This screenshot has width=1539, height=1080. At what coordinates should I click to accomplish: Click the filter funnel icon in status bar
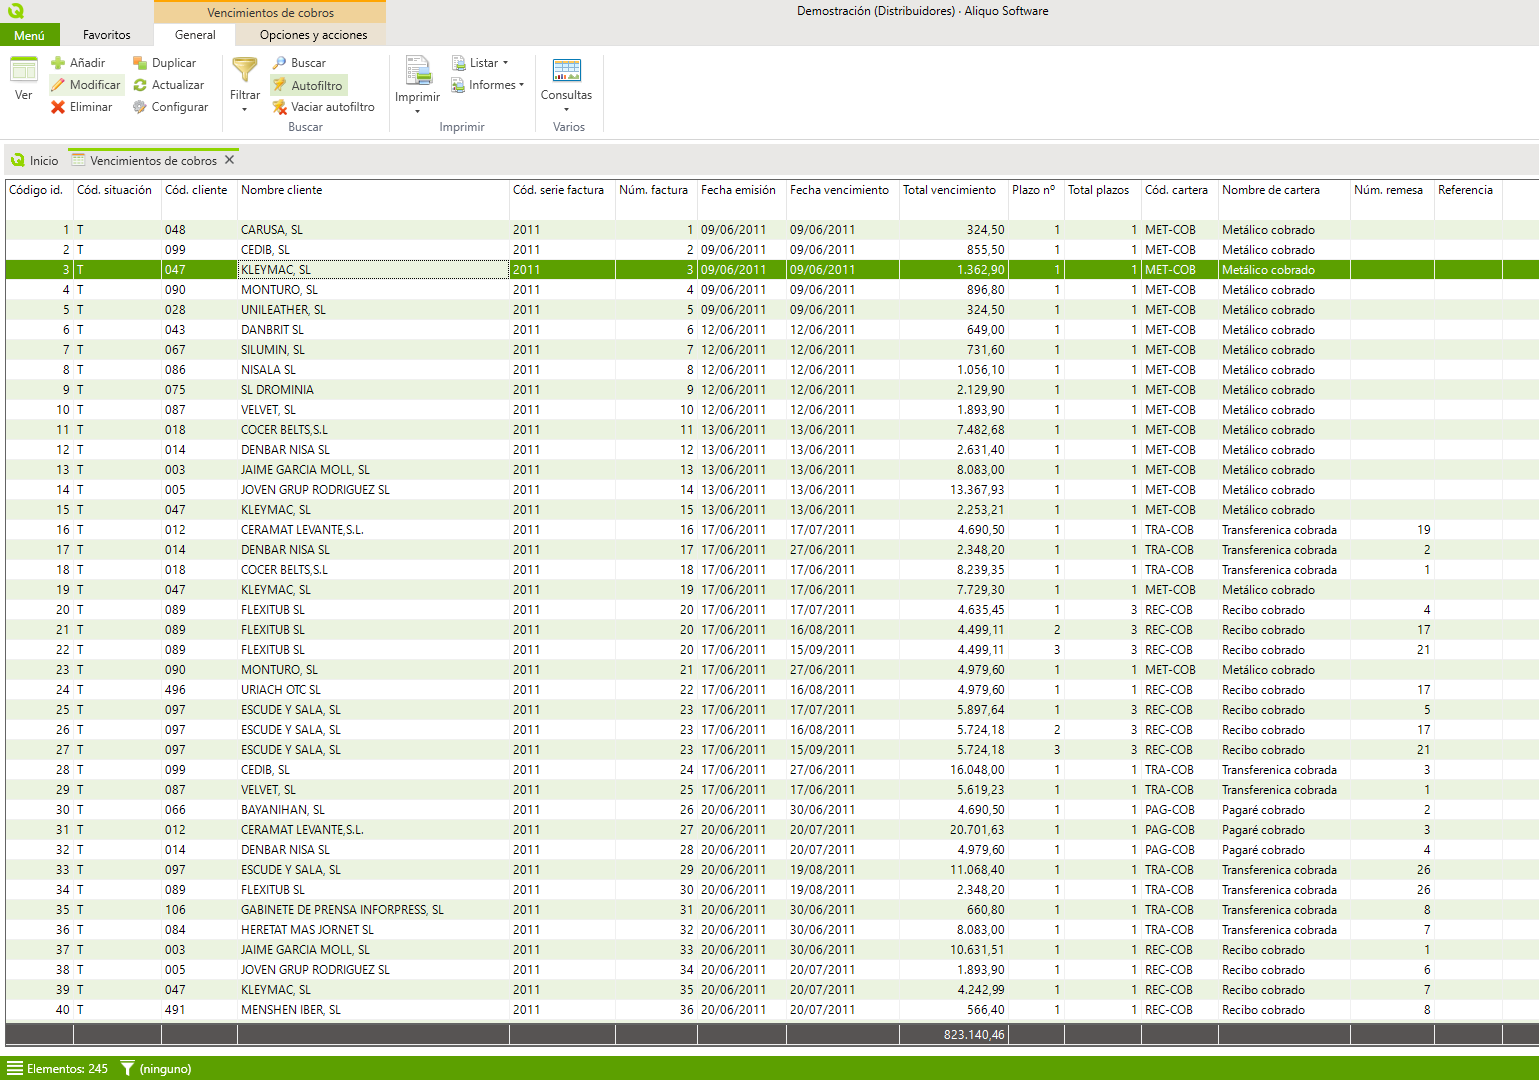pyautogui.click(x=127, y=1068)
